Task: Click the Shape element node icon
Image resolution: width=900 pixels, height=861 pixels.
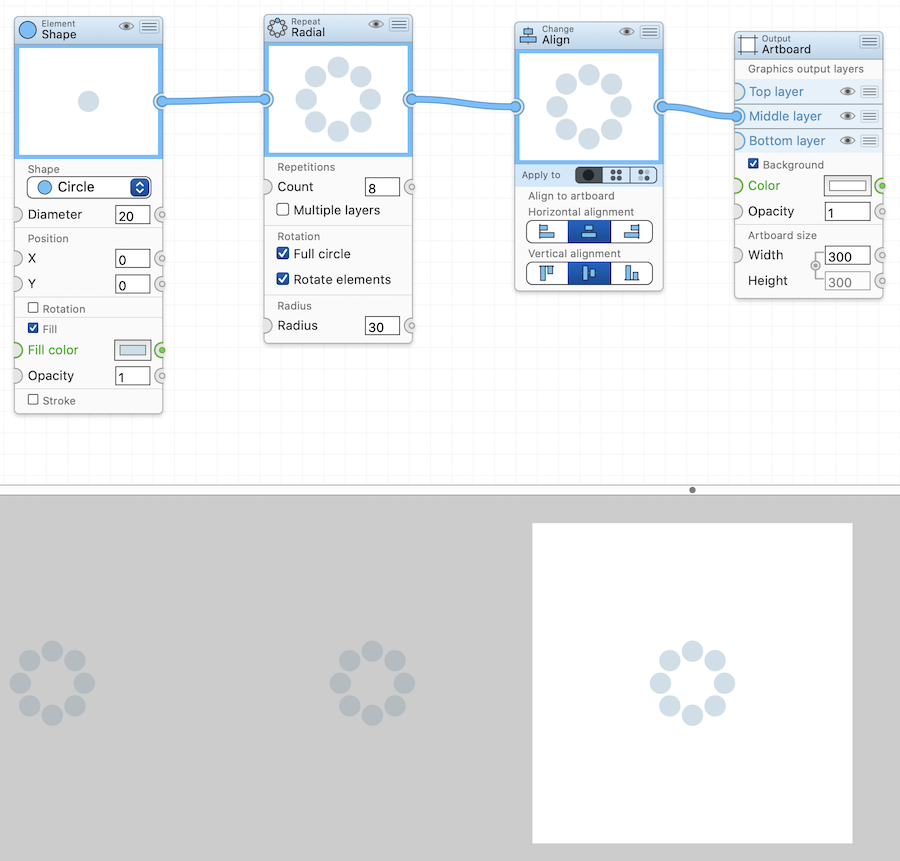Action: (x=28, y=29)
